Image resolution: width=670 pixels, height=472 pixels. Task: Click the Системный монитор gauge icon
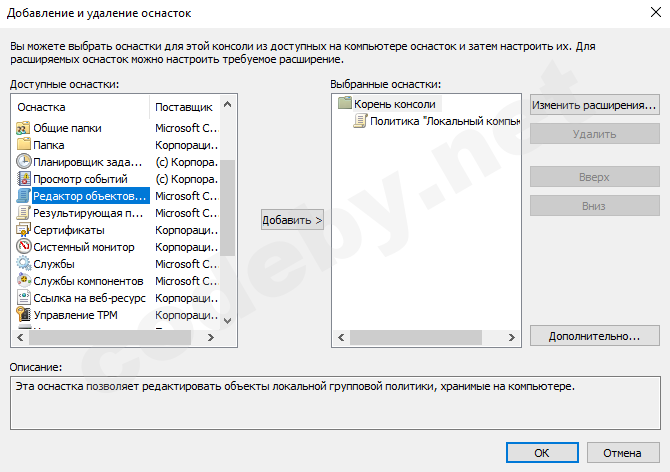(23, 247)
